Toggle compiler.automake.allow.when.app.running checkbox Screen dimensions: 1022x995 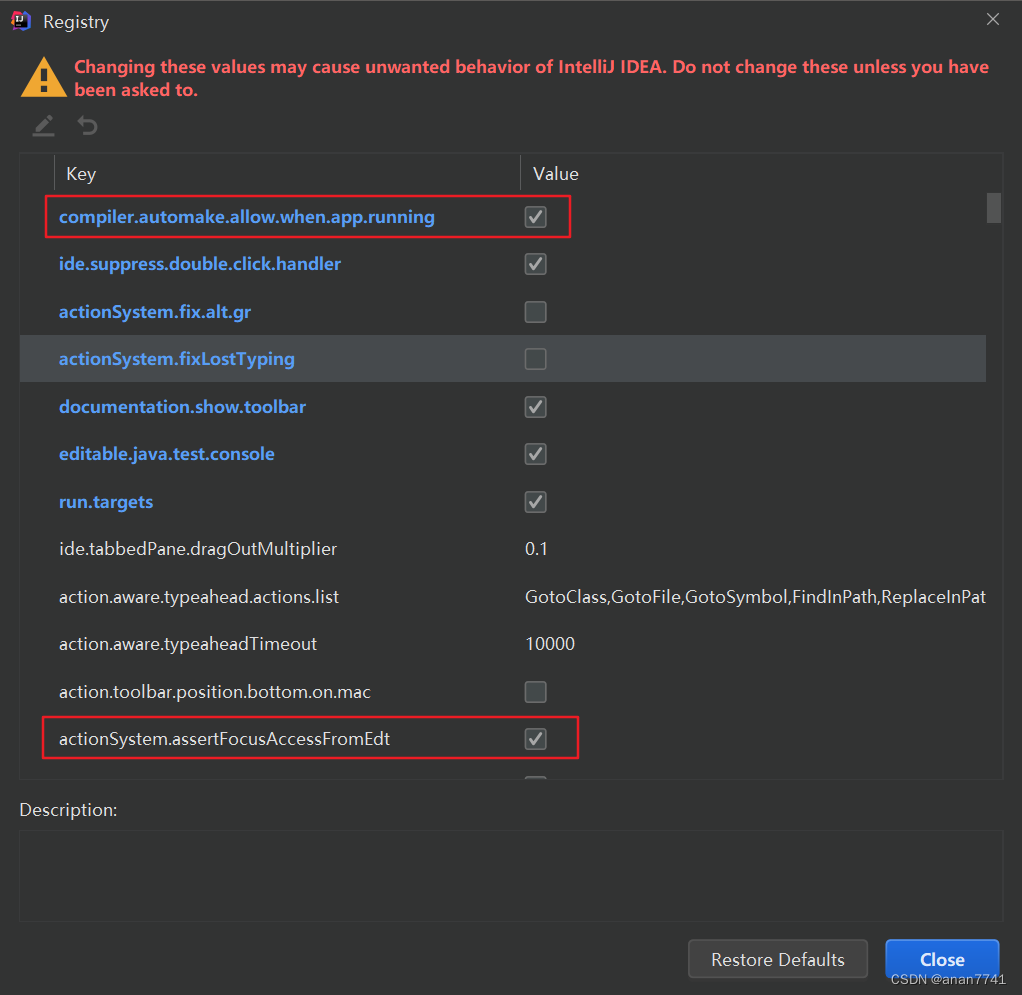(536, 217)
